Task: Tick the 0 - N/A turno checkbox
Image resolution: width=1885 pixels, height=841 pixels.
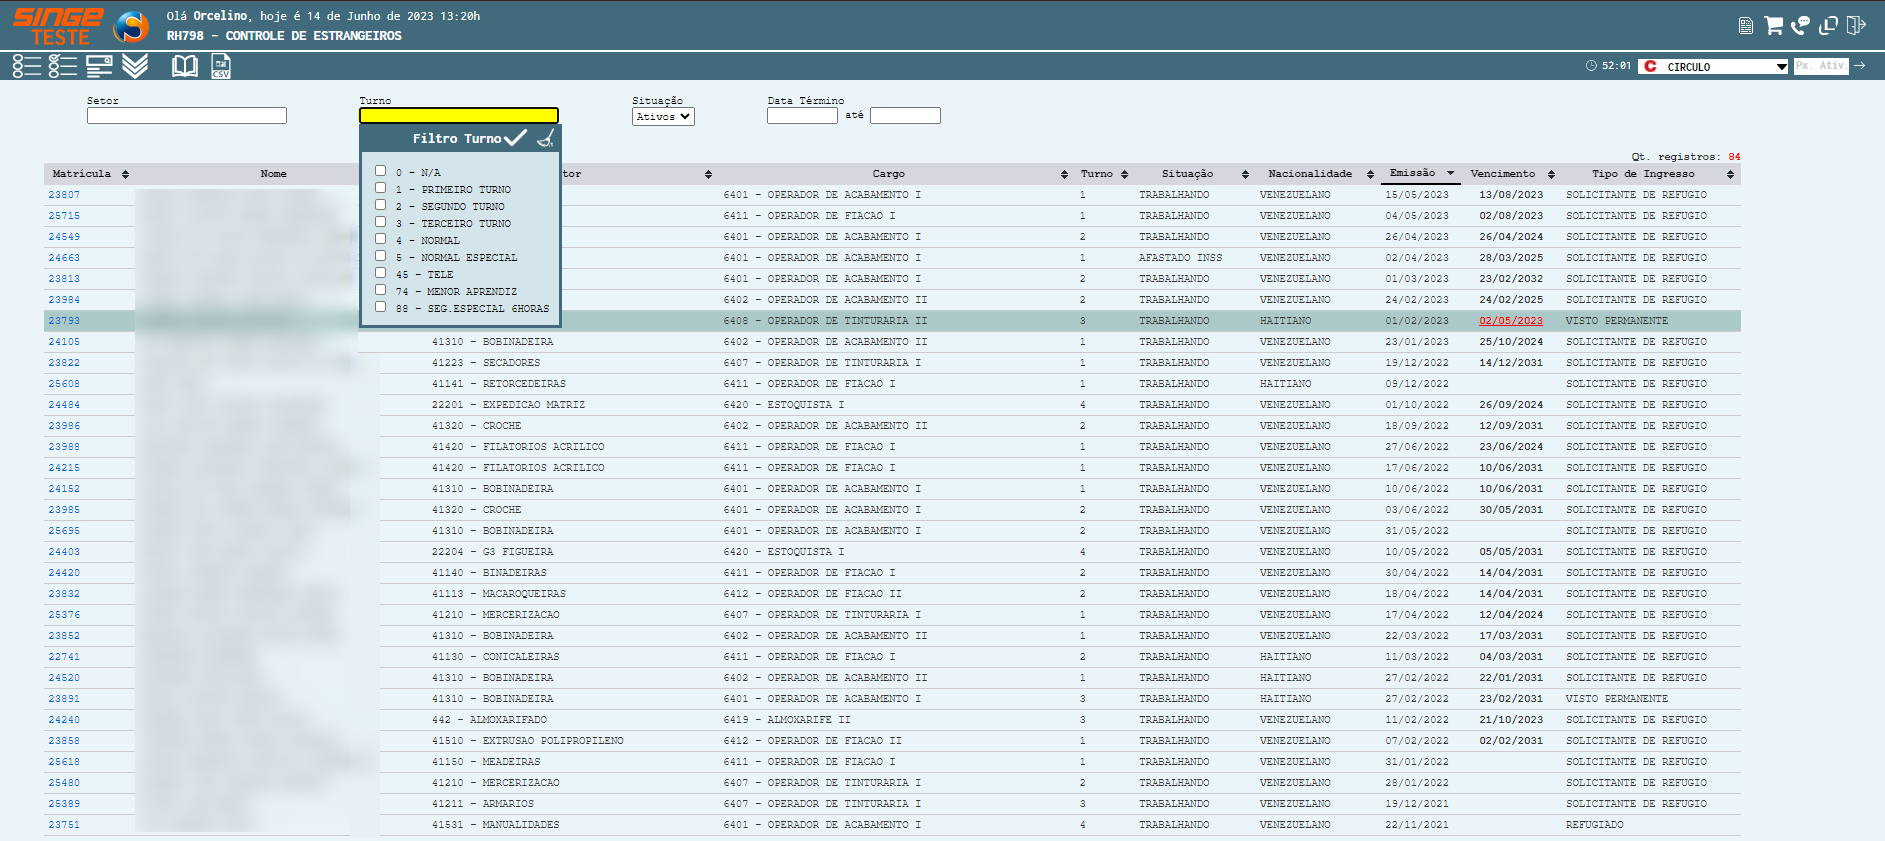Action: click(x=380, y=171)
